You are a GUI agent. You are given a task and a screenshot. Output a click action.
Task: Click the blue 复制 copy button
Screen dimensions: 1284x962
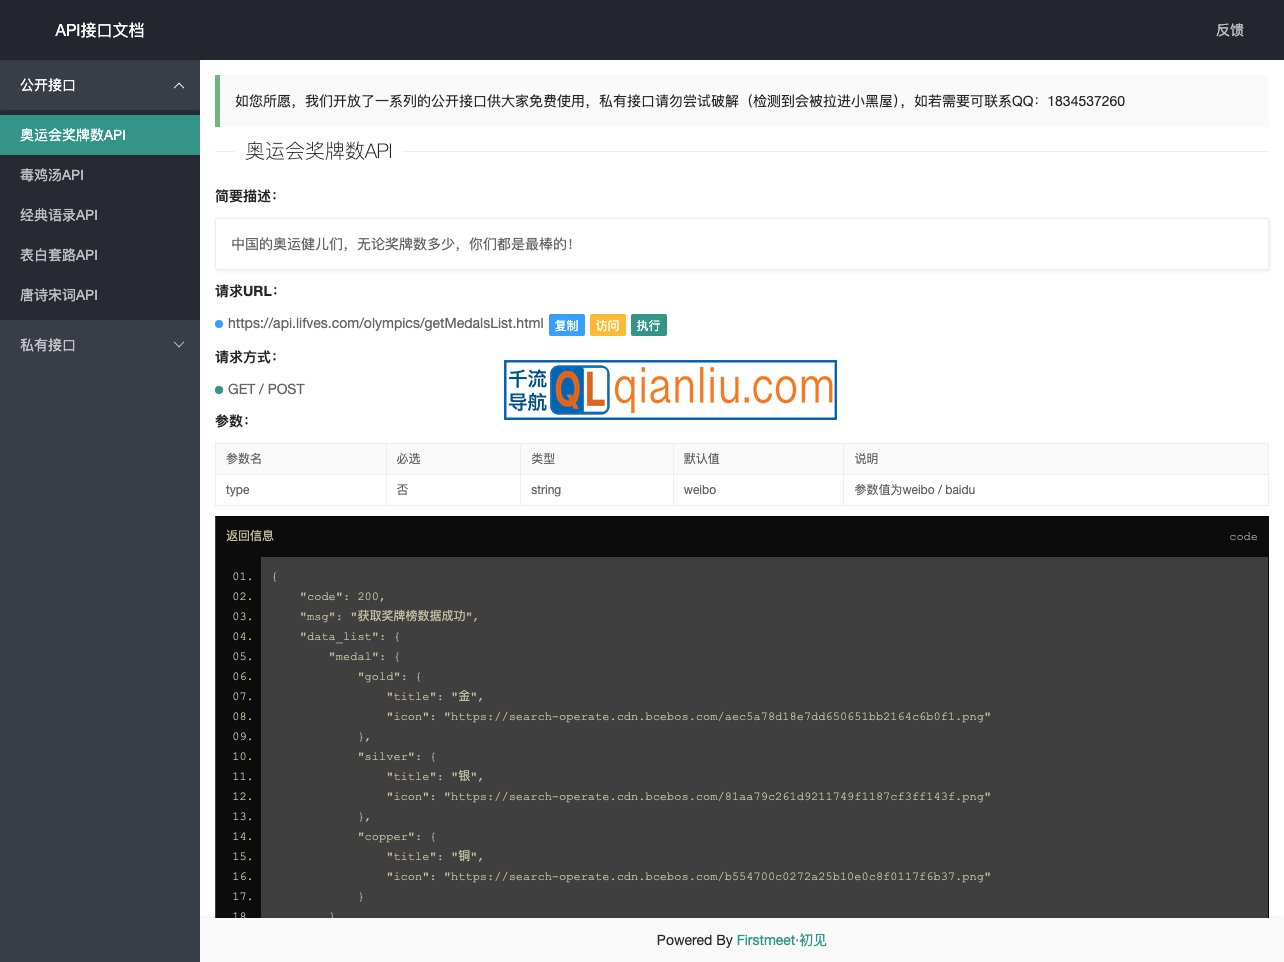click(566, 325)
